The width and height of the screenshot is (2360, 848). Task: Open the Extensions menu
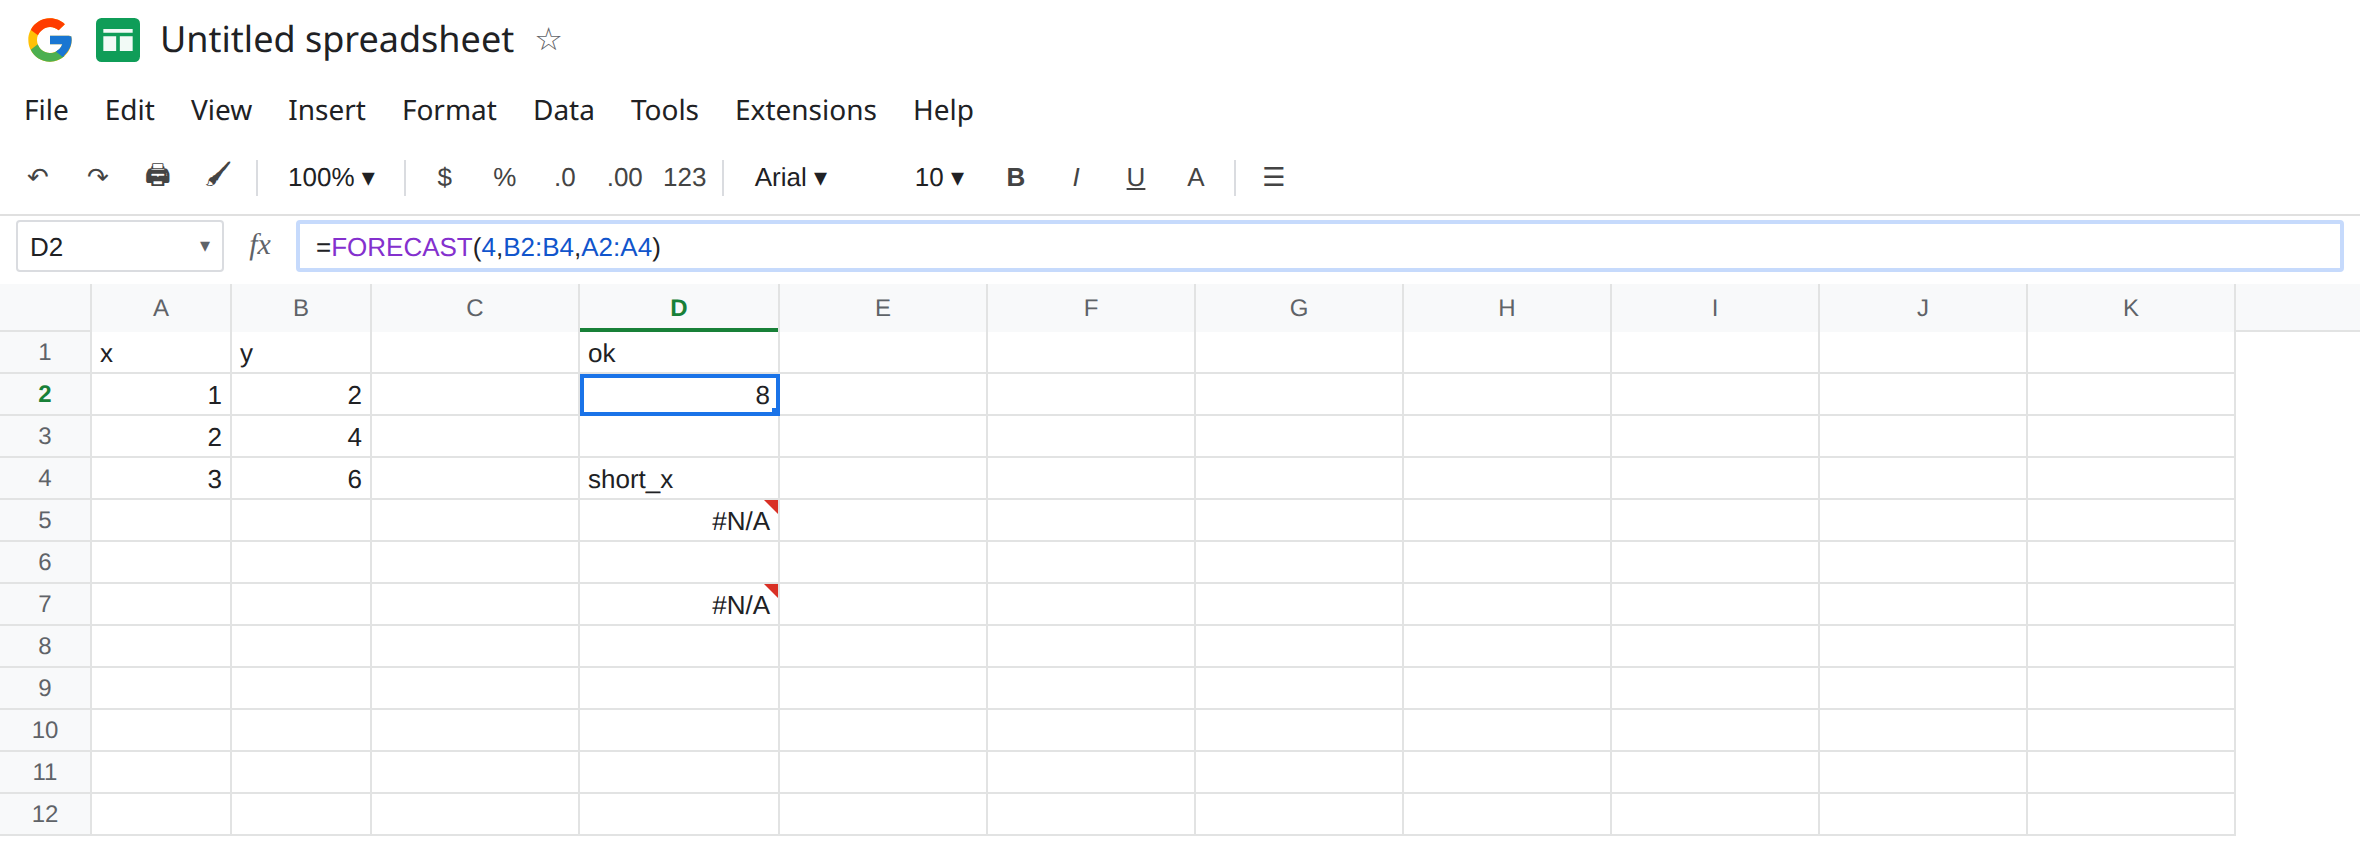point(806,110)
